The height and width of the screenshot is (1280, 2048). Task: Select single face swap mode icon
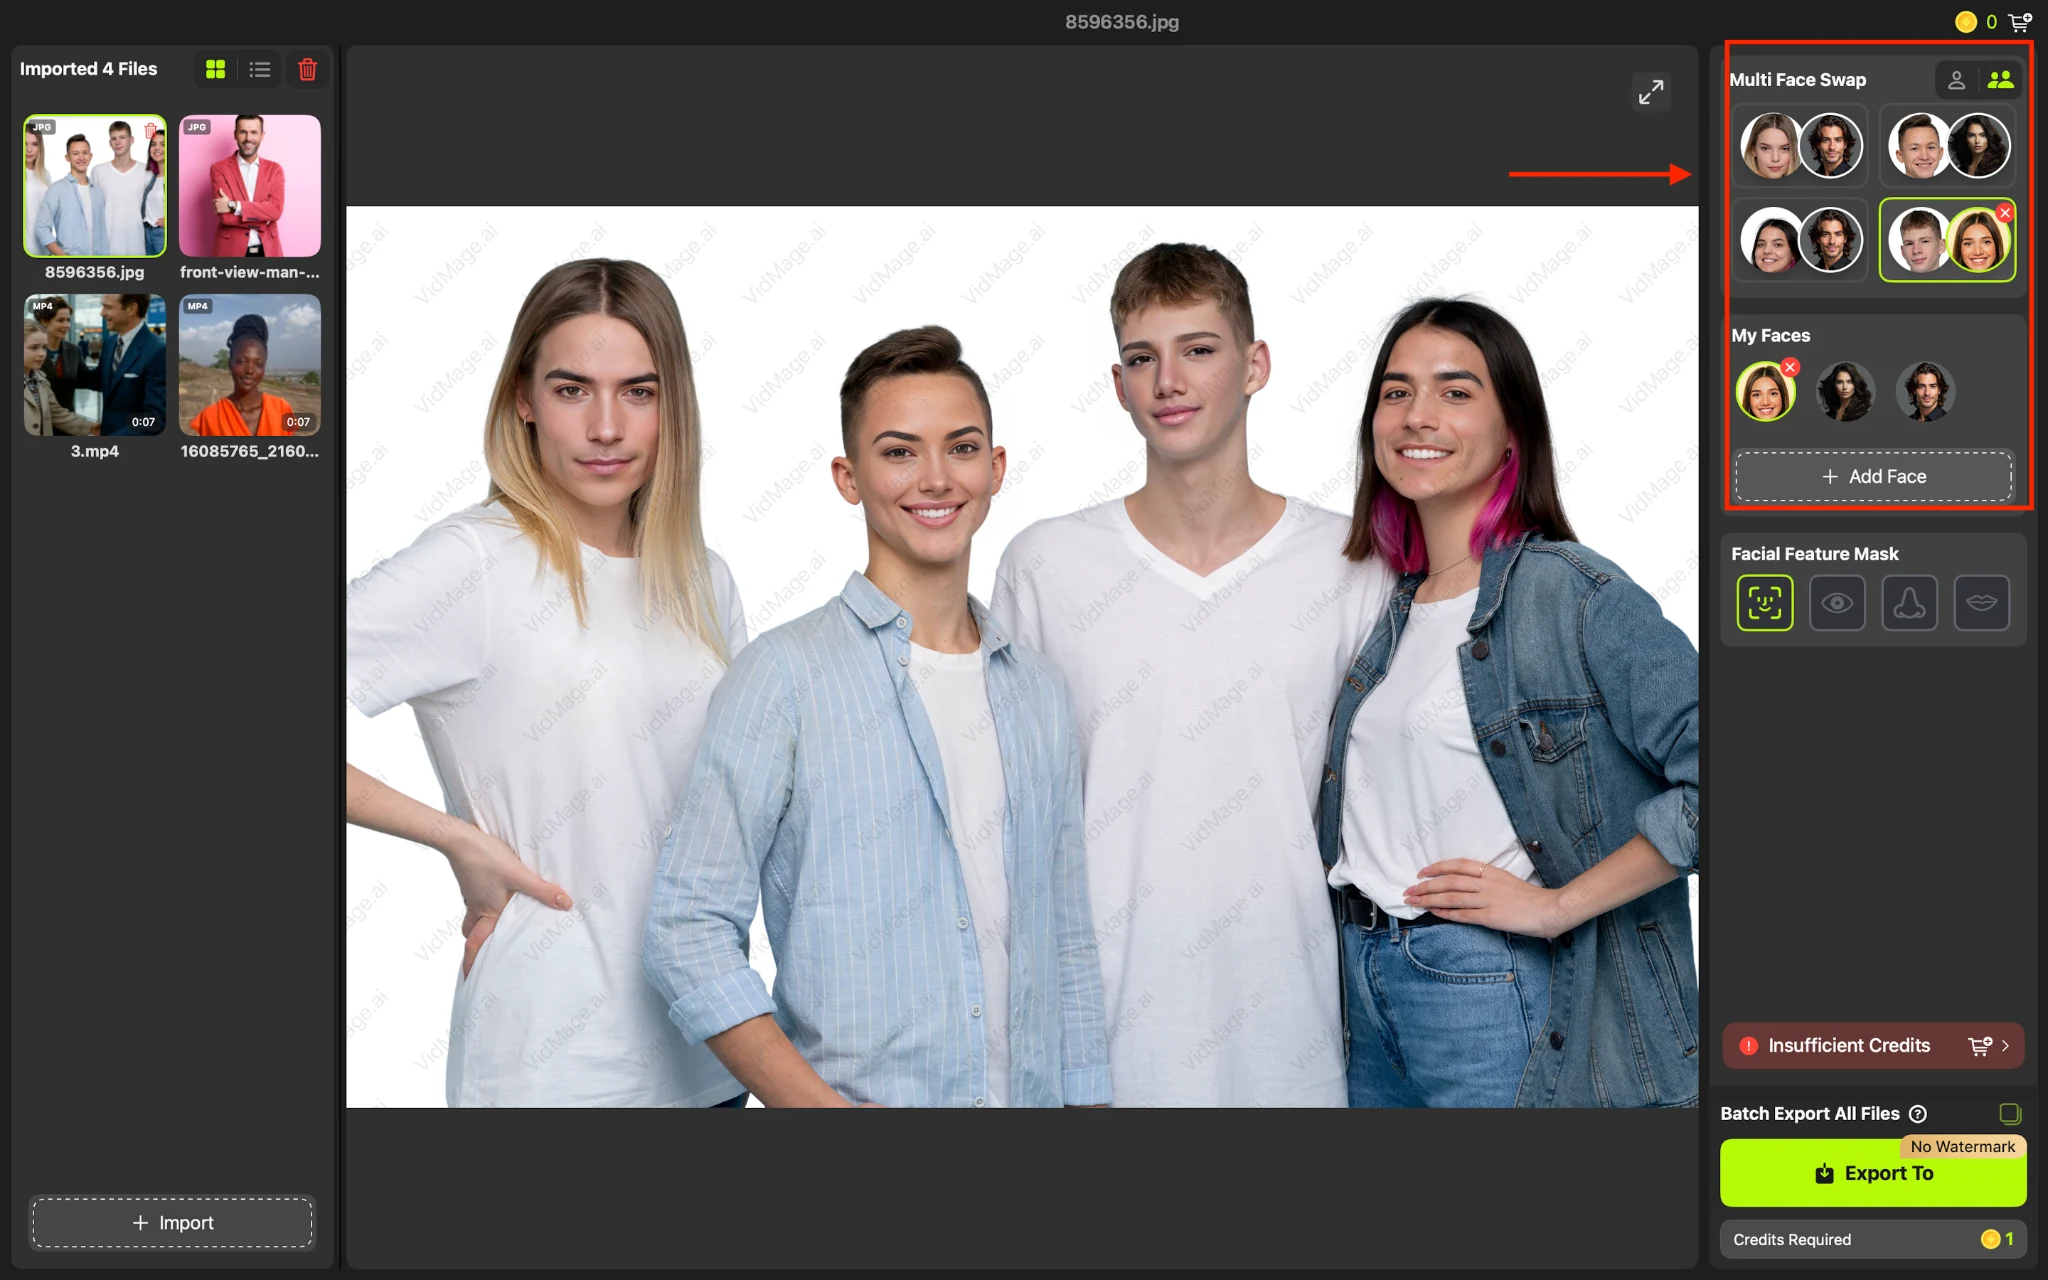pyautogui.click(x=1957, y=80)
